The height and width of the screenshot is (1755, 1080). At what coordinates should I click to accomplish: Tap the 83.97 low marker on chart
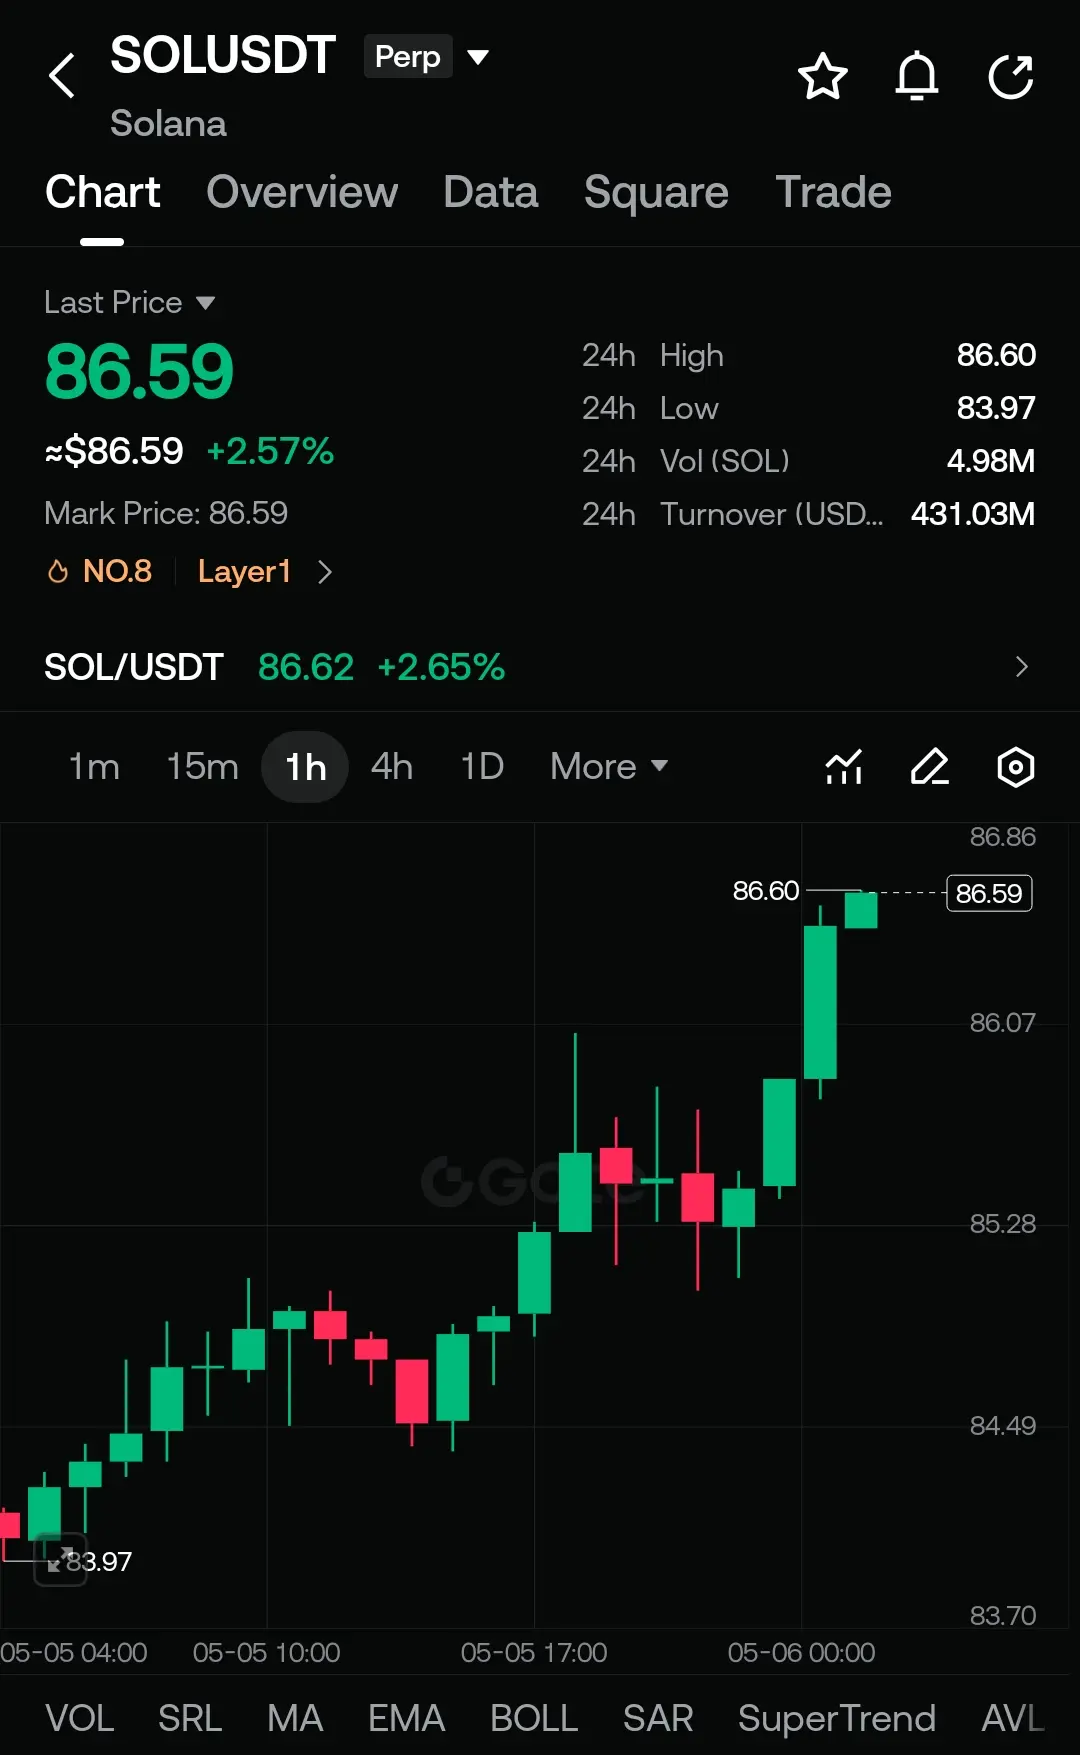[x=99, y=1561]
